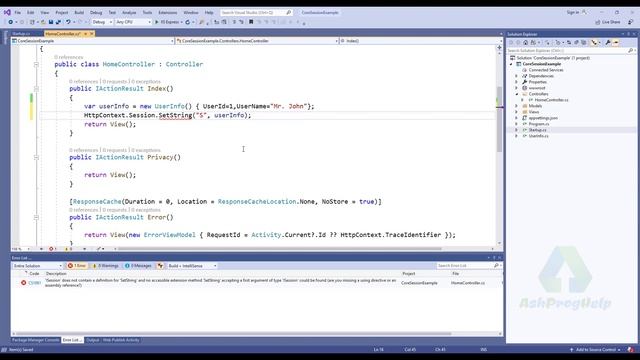640x360 pixels.
Task: Expand the Models folder
Action: pos(516,106)
